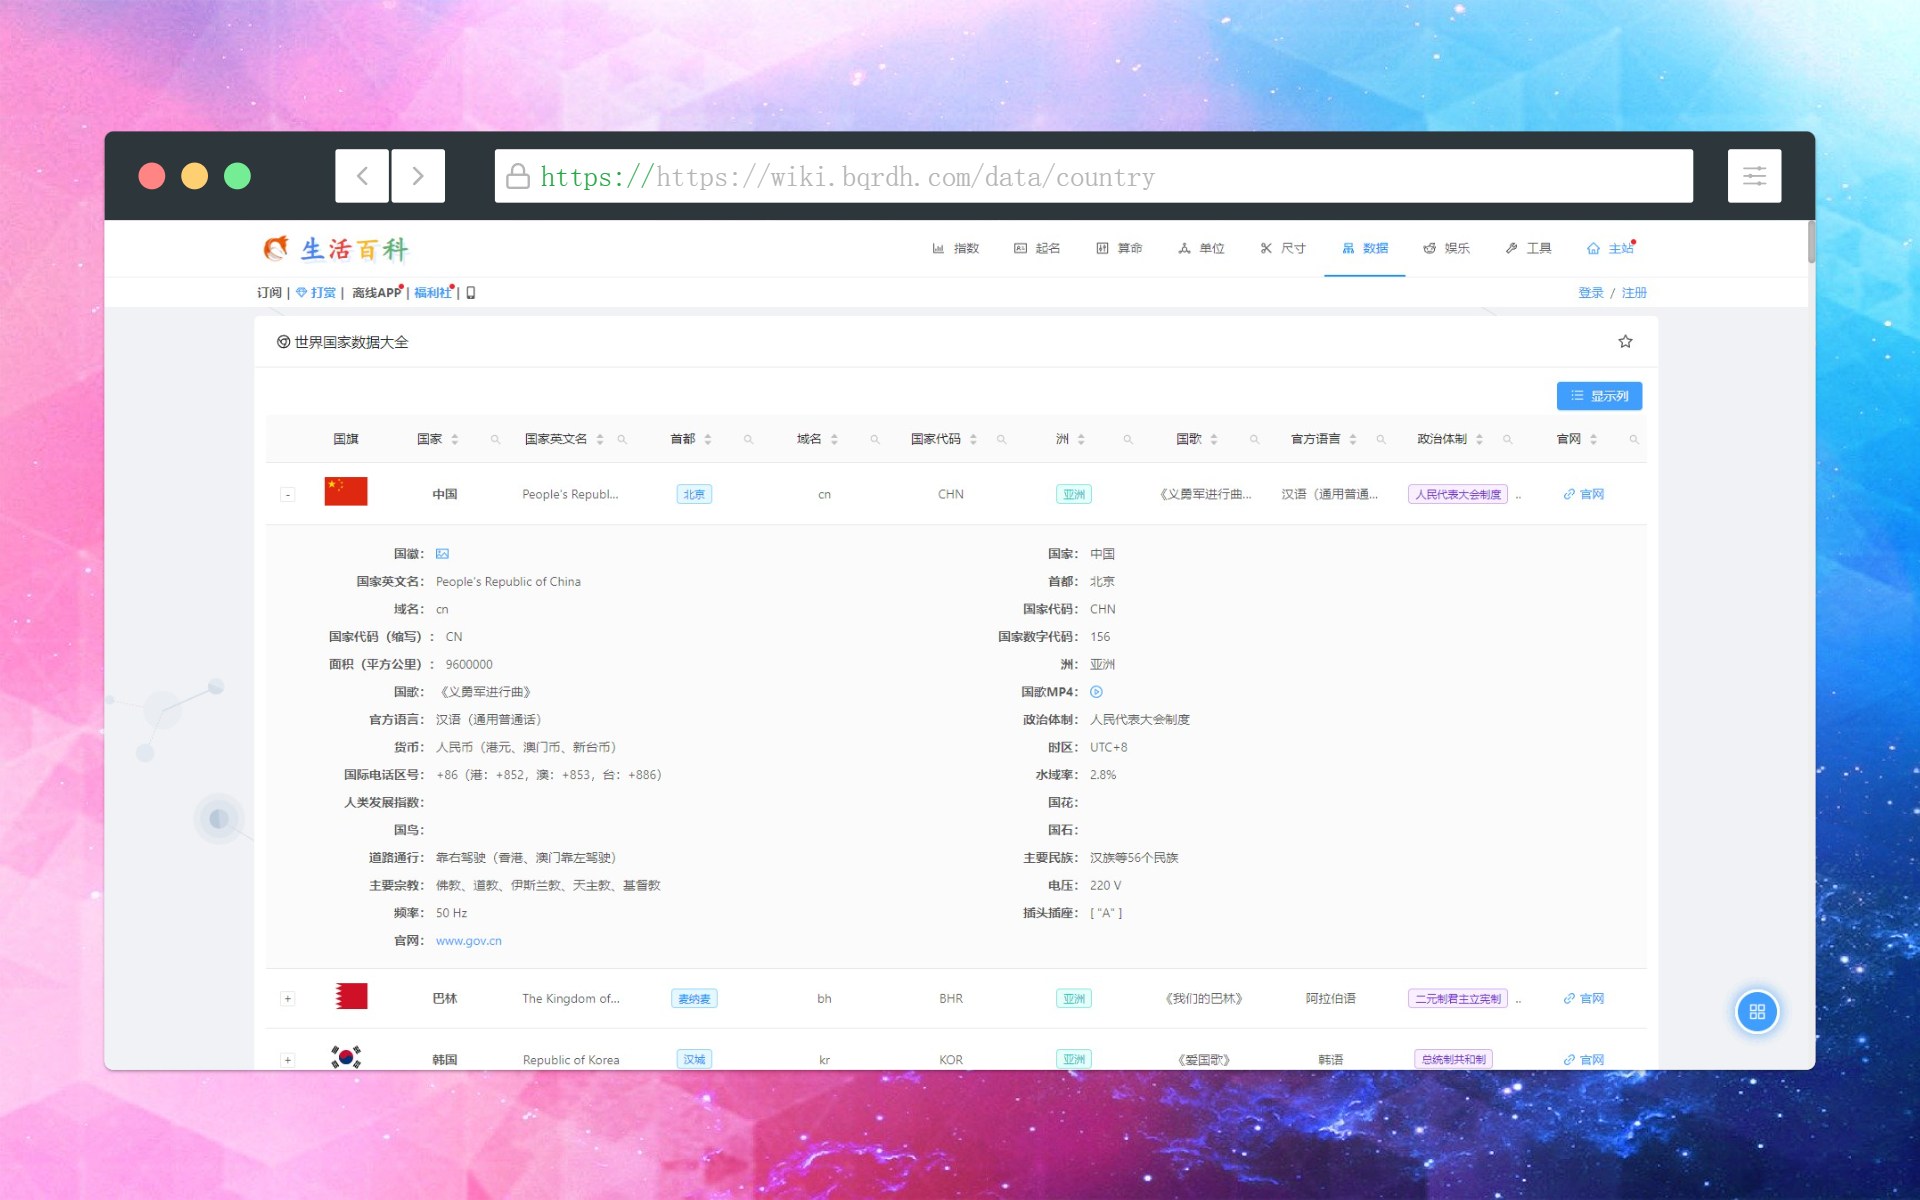Open the 算命 nav menu
This screenshot has width=1920, height=1200.
tap(1119, 248)
